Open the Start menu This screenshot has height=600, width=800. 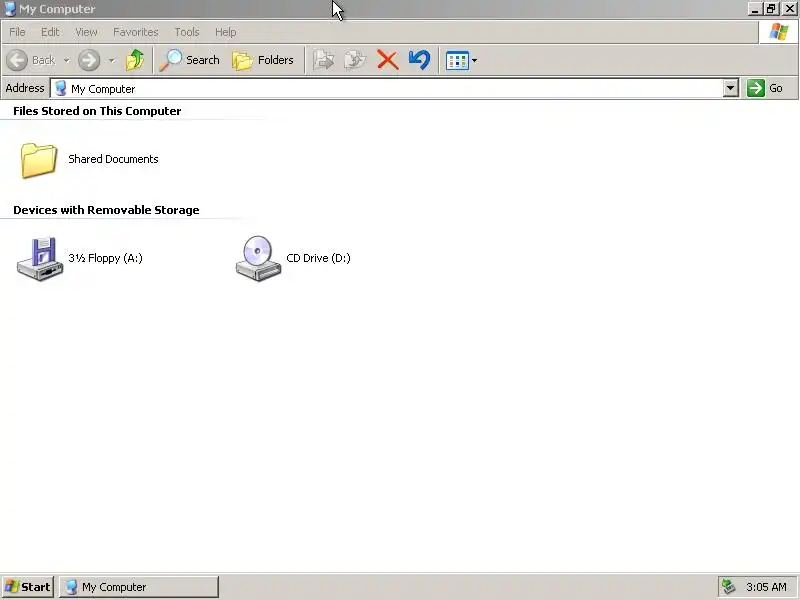coord(28,587)
